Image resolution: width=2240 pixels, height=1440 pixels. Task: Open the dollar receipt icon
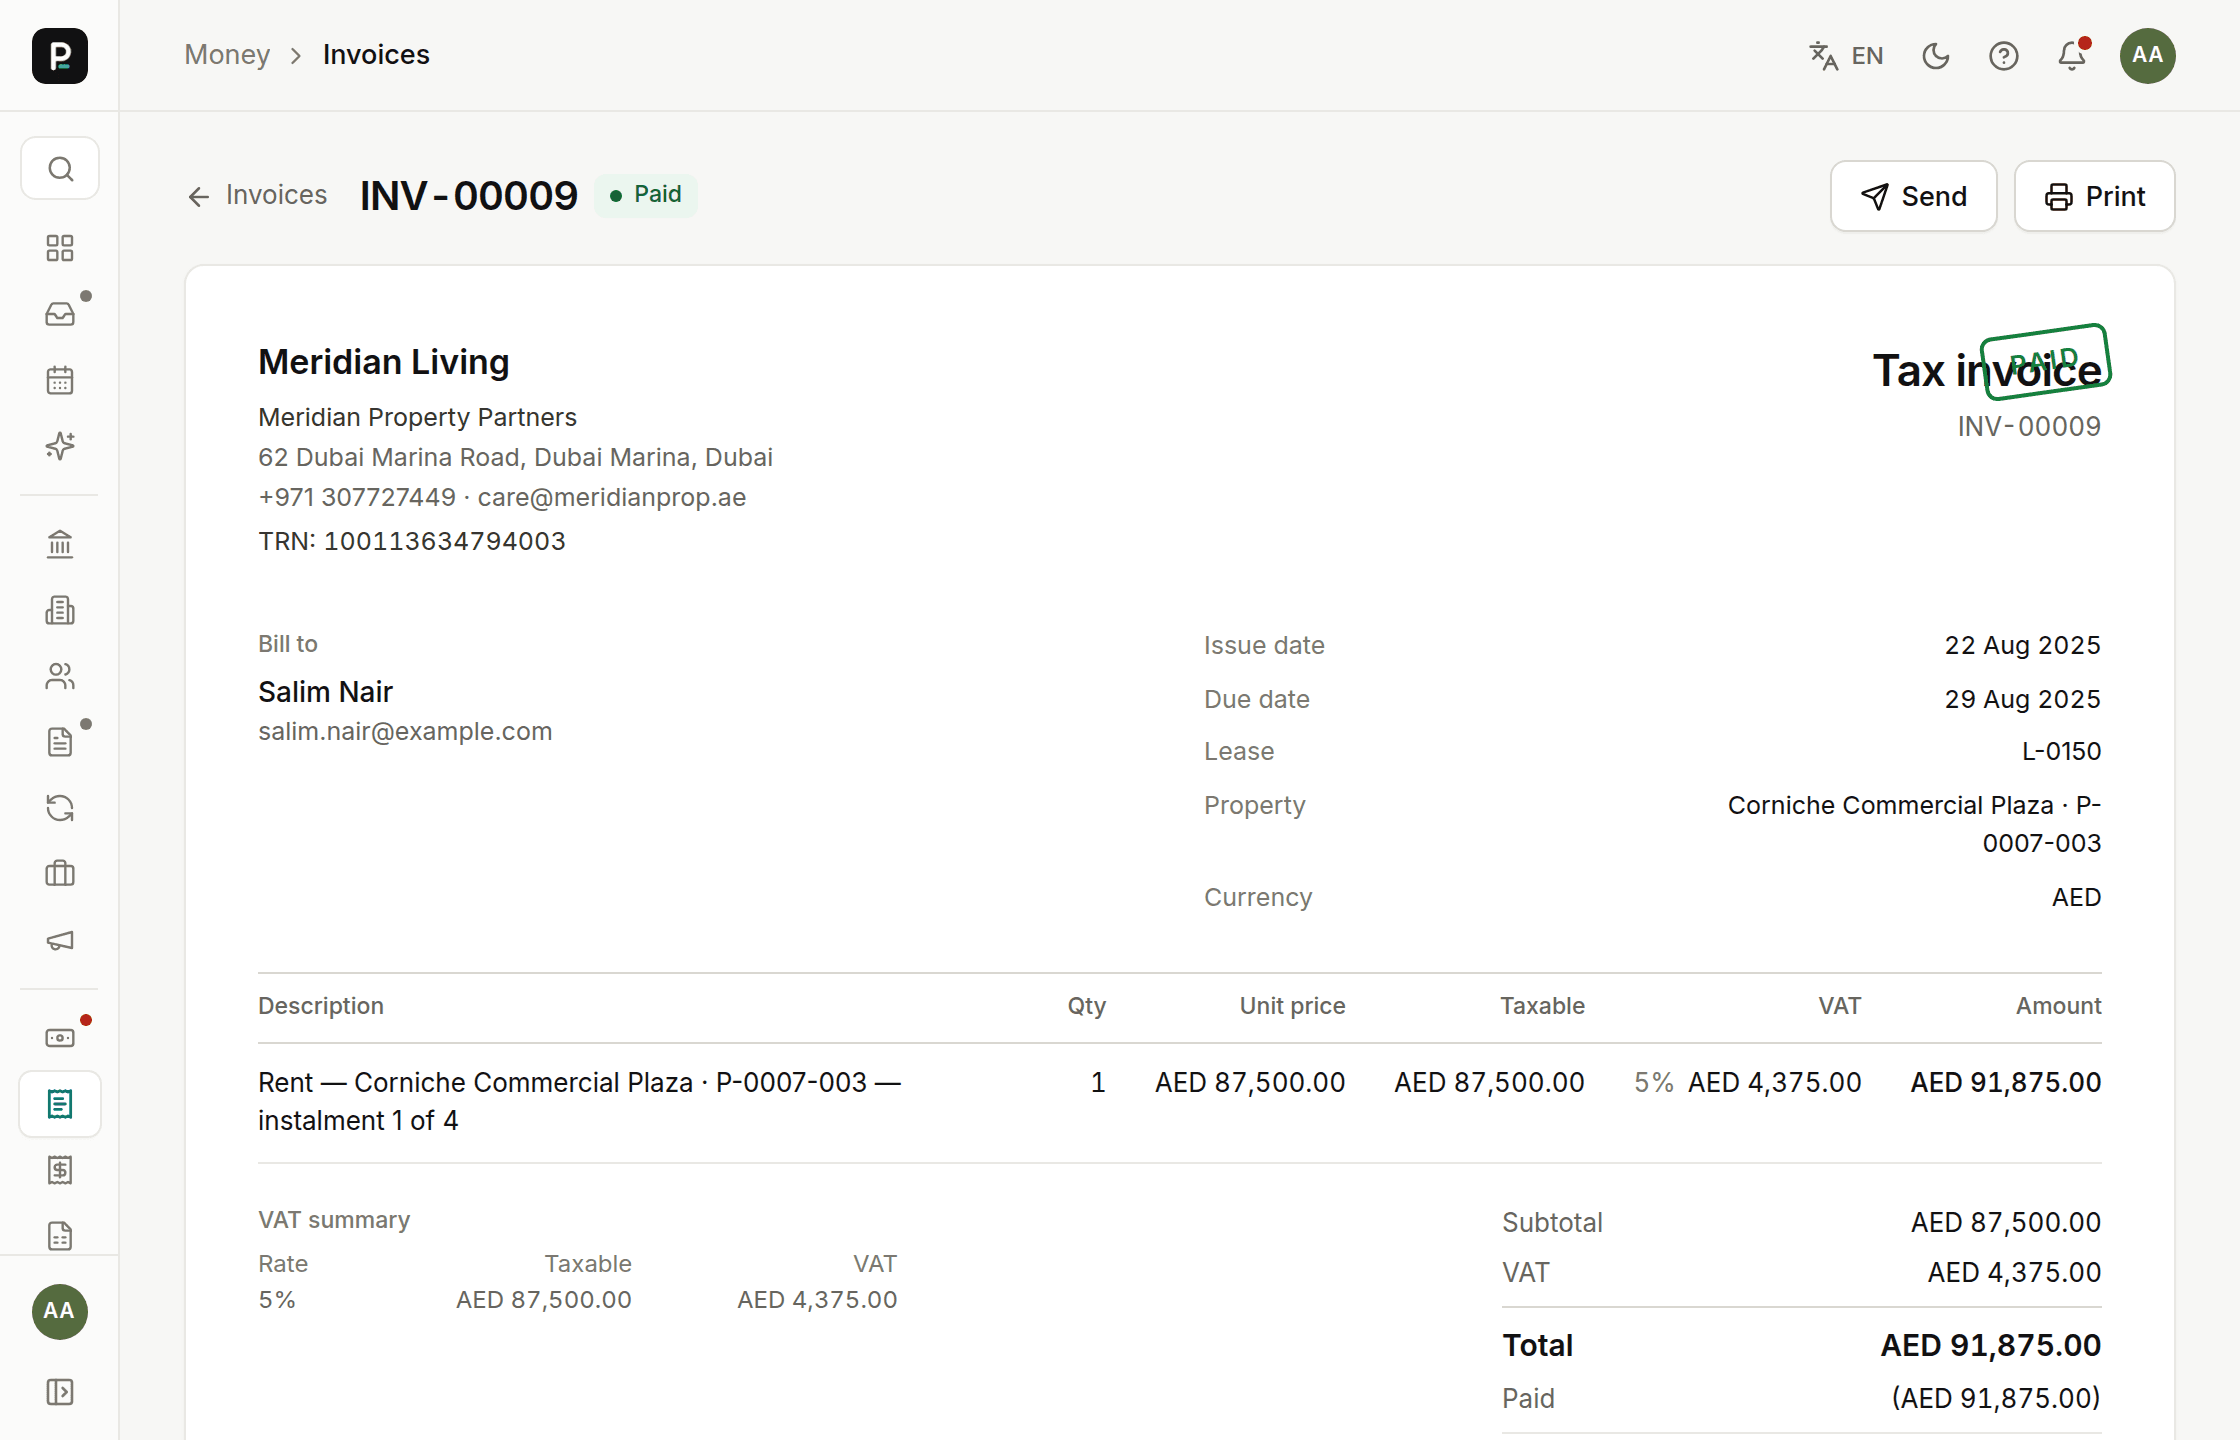60,1170
